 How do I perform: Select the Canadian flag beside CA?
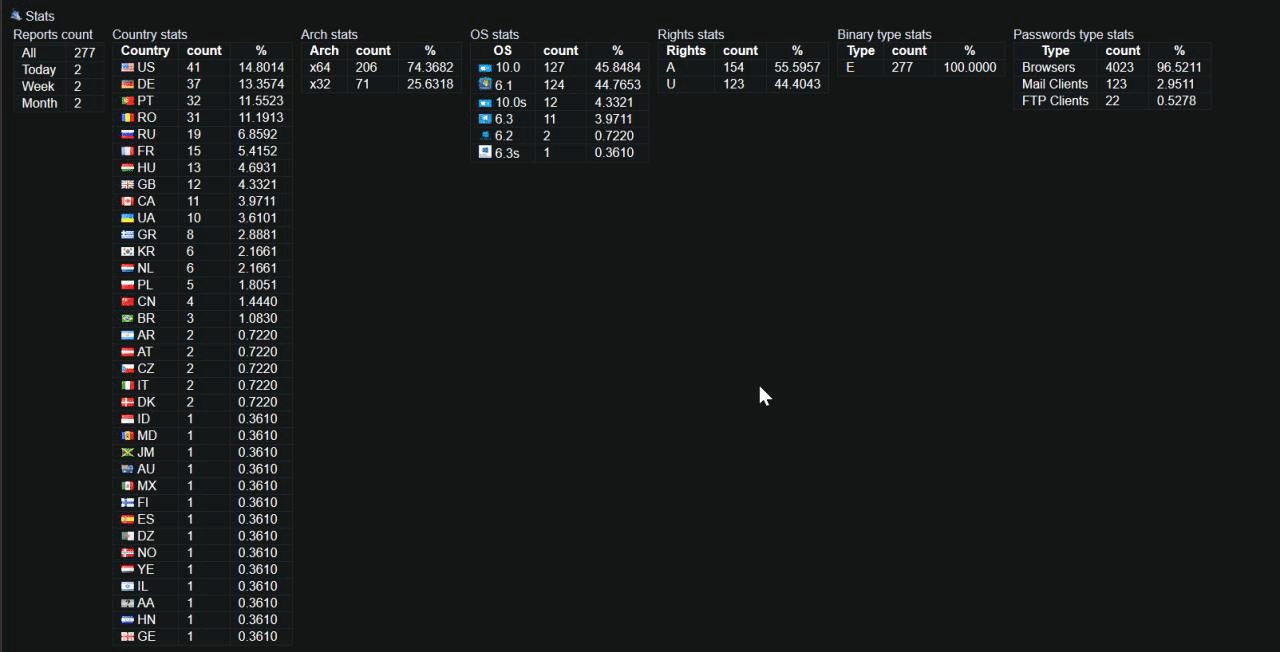127,201
